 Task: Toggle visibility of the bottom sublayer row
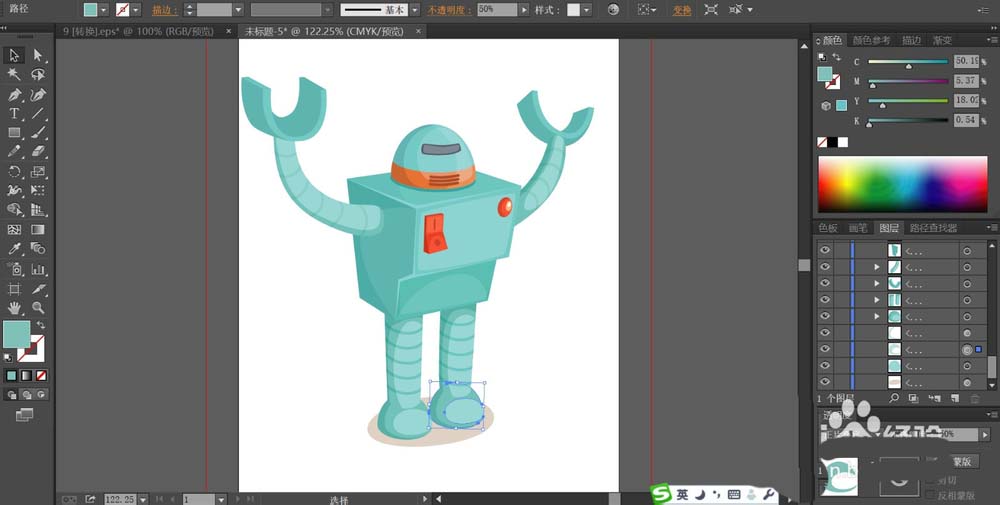point(825,382)
